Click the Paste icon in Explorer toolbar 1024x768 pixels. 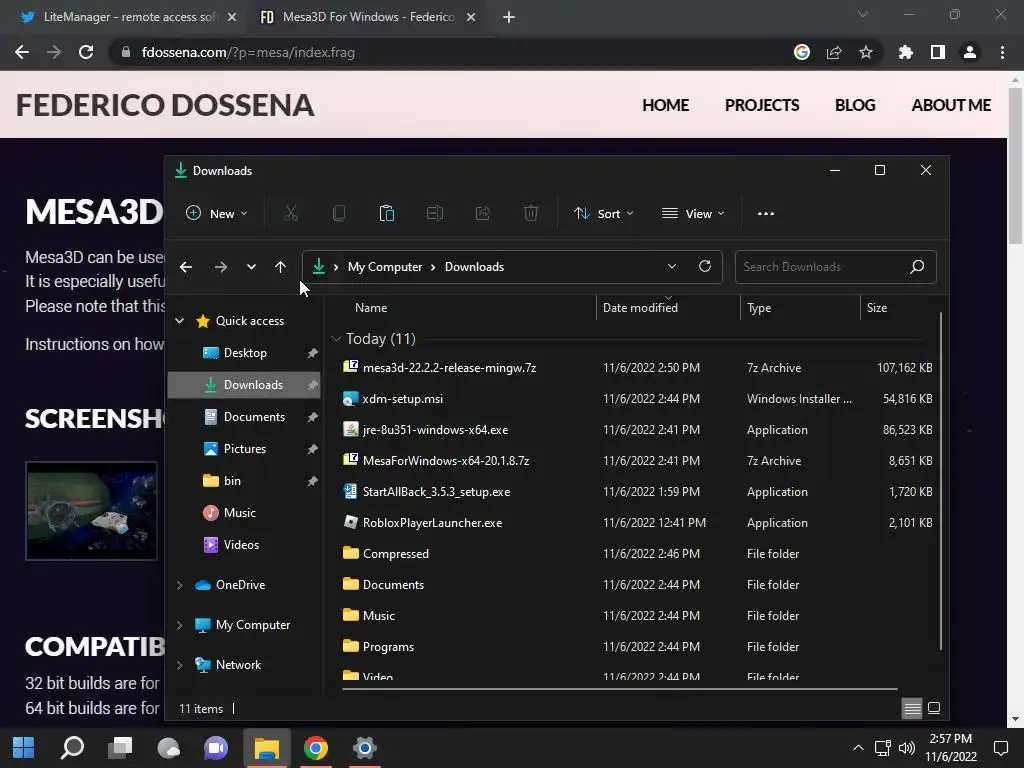387,214
